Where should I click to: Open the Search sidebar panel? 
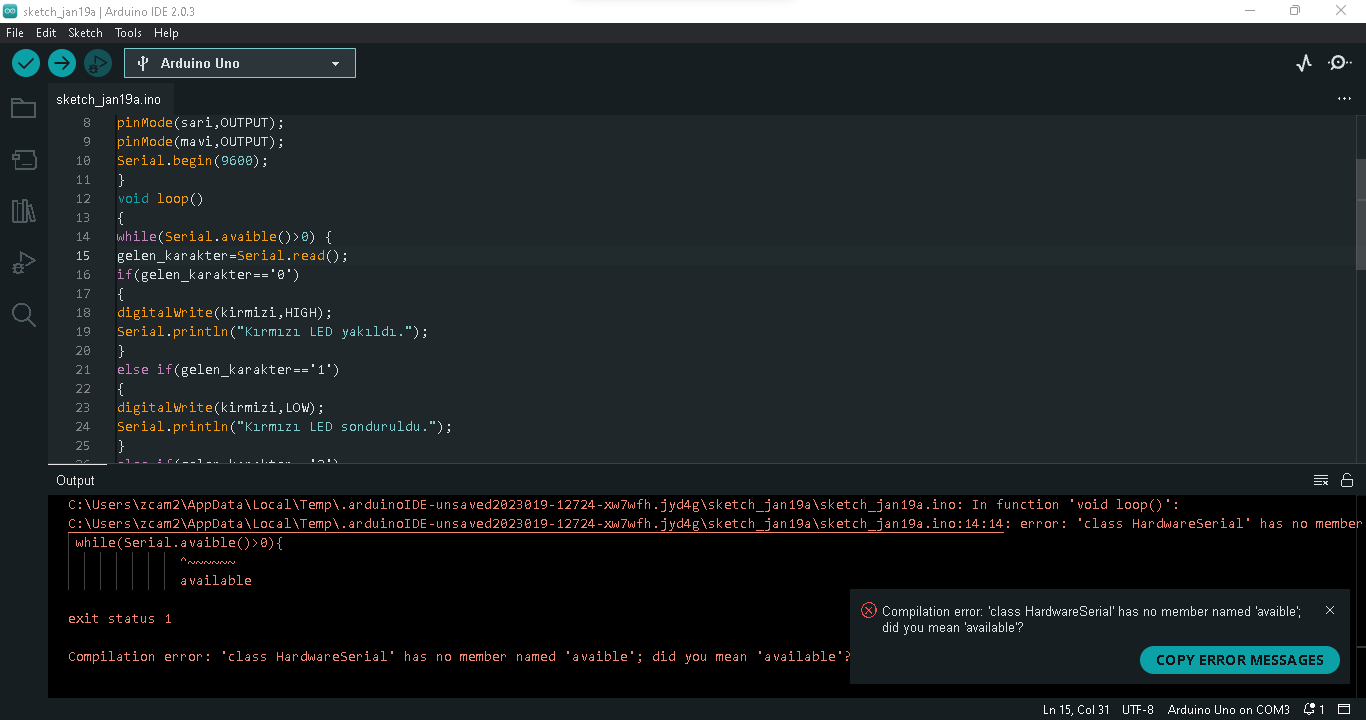[23, 315]
